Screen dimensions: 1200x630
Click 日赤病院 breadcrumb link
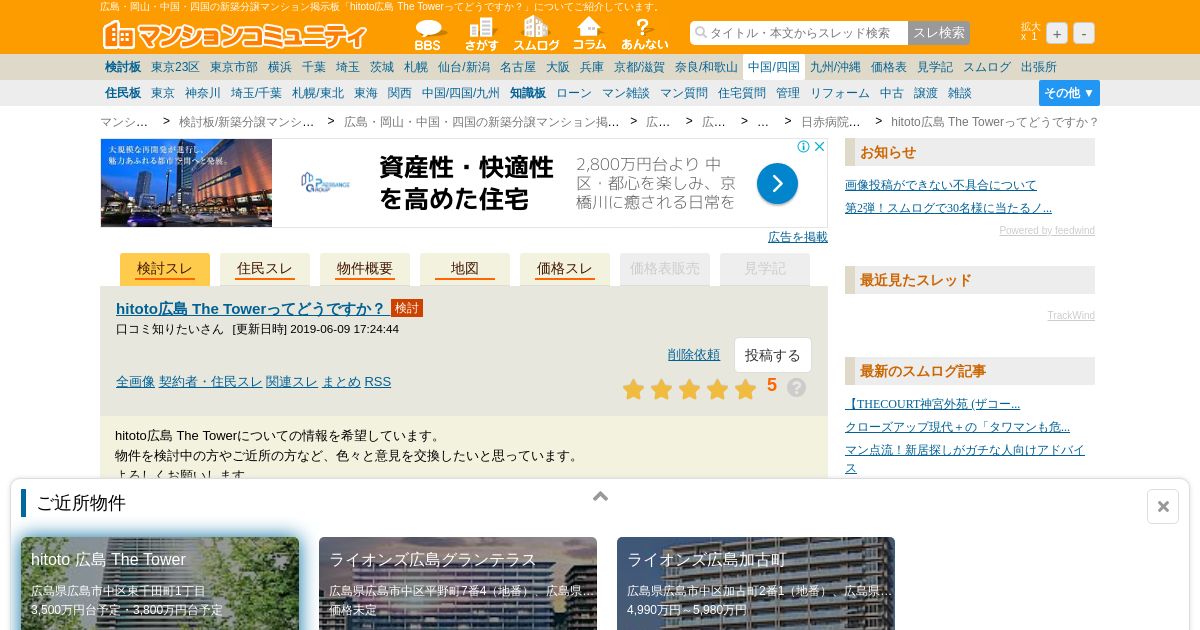(830, 122)
